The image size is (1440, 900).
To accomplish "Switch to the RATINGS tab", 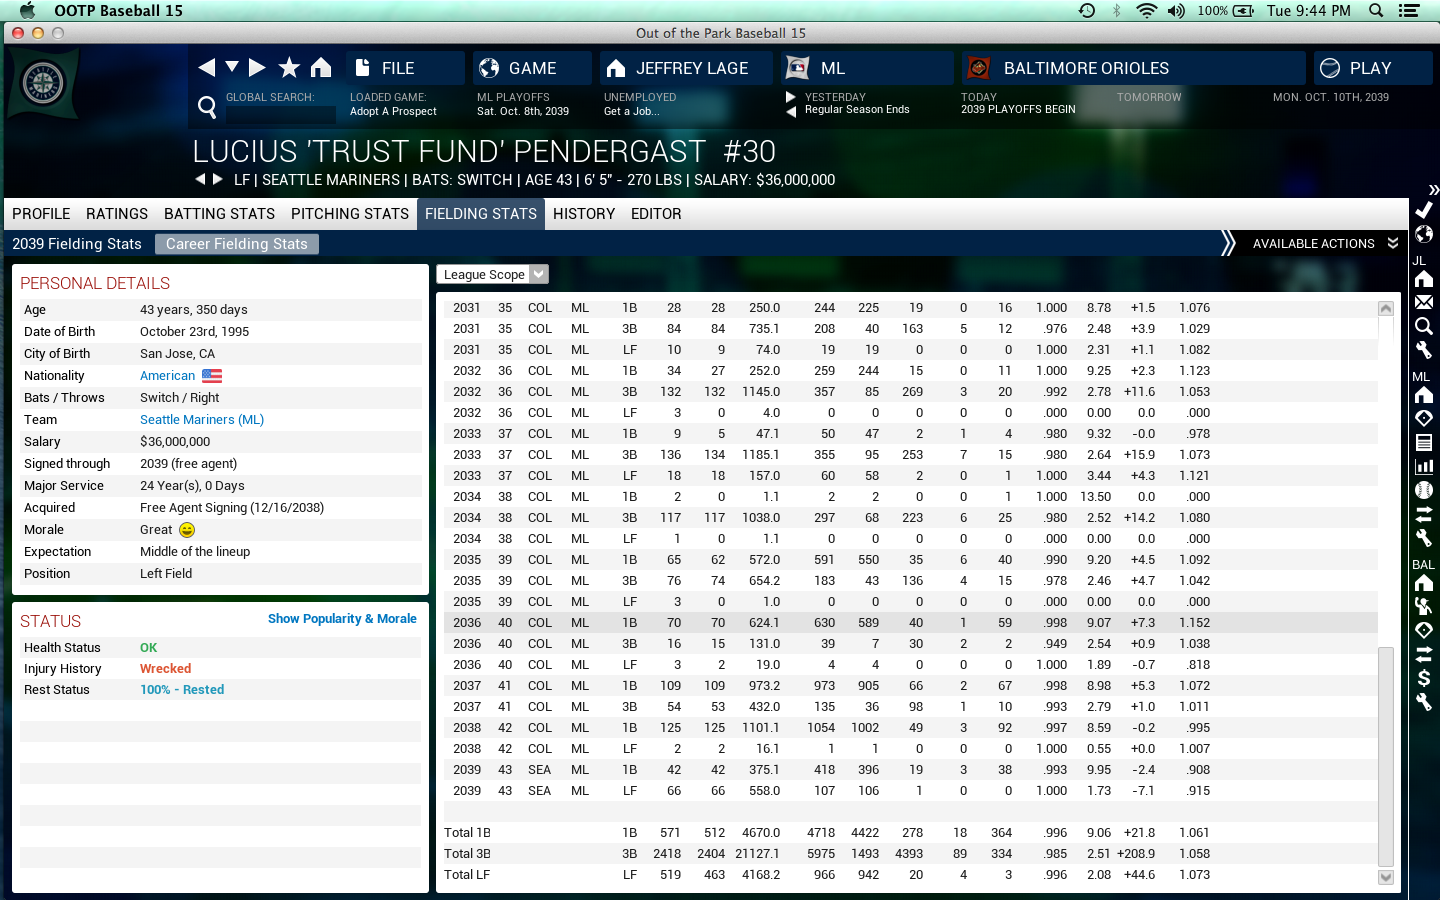I will (x=117, y=214).
